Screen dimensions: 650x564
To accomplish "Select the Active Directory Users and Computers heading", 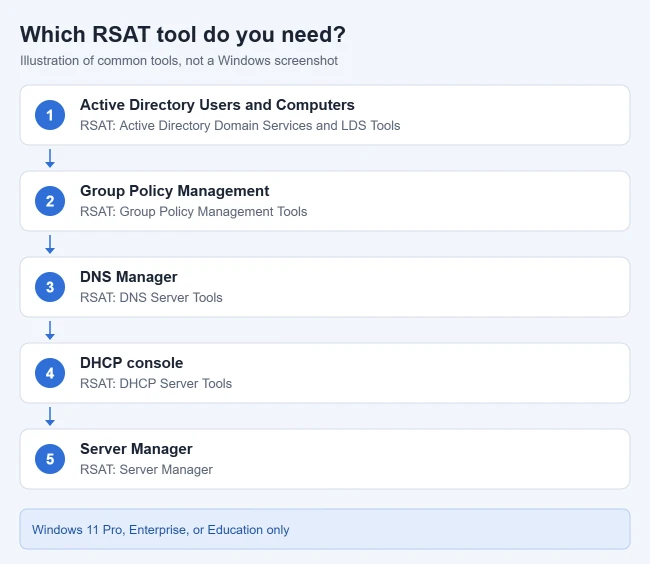I will pyautogui.click(x=217, y=105).
